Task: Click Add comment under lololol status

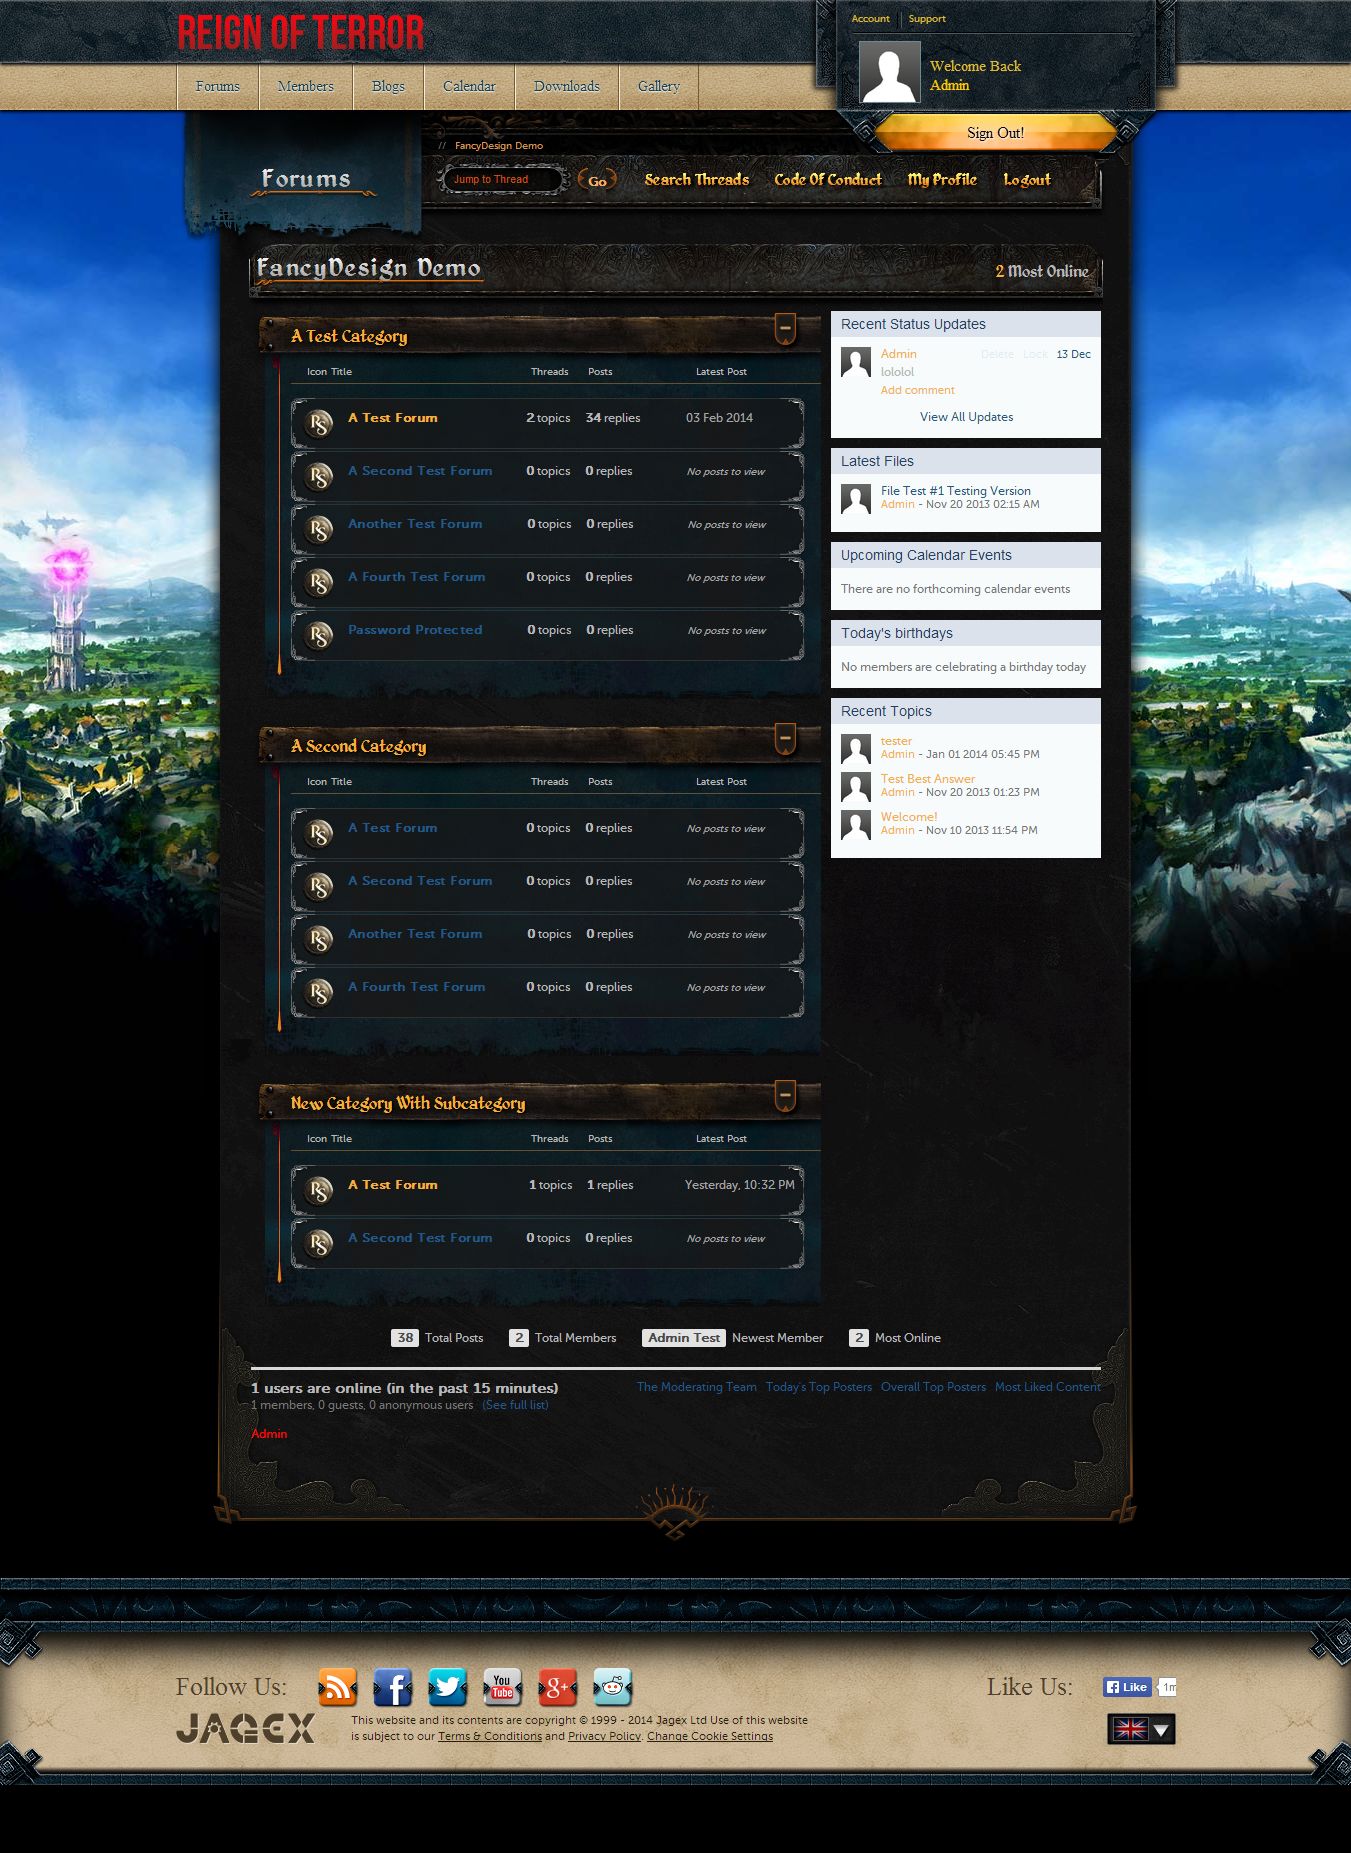Action: [x=918, y=390]
